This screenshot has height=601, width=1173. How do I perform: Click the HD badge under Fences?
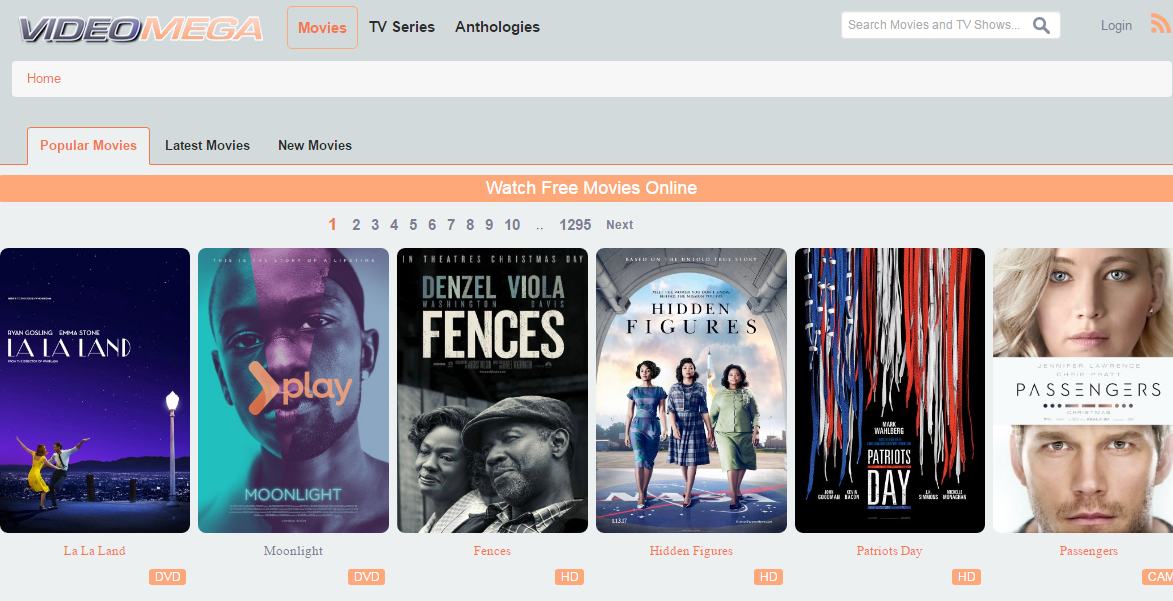tap(569, 577)
